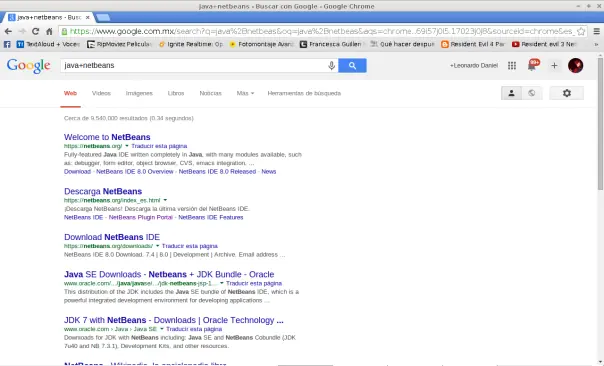The height and width of the screenshot is (366, 604).
Task: Expand the Java SE breadcrumb result arrow
Action: point(162,329)
